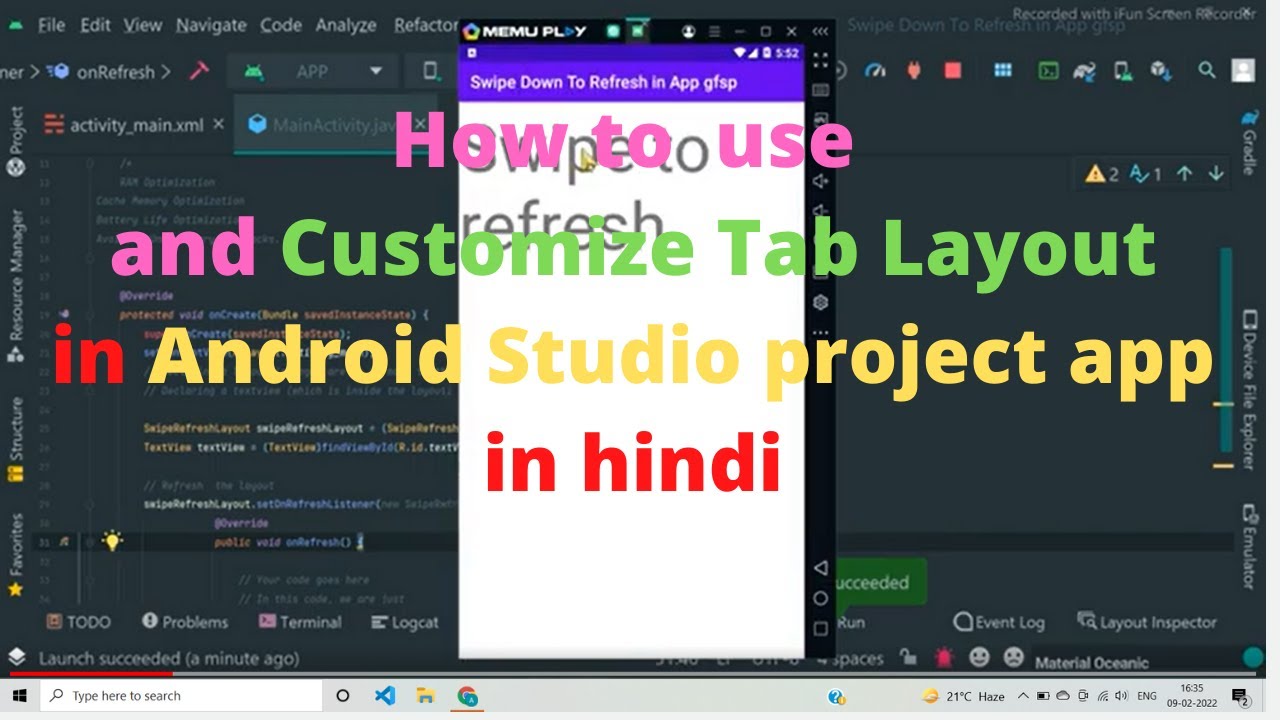Open the Terminal tool window
The height and width of the screenshot is (720, 1280).
pyautogui.click(x=300, y=622)
